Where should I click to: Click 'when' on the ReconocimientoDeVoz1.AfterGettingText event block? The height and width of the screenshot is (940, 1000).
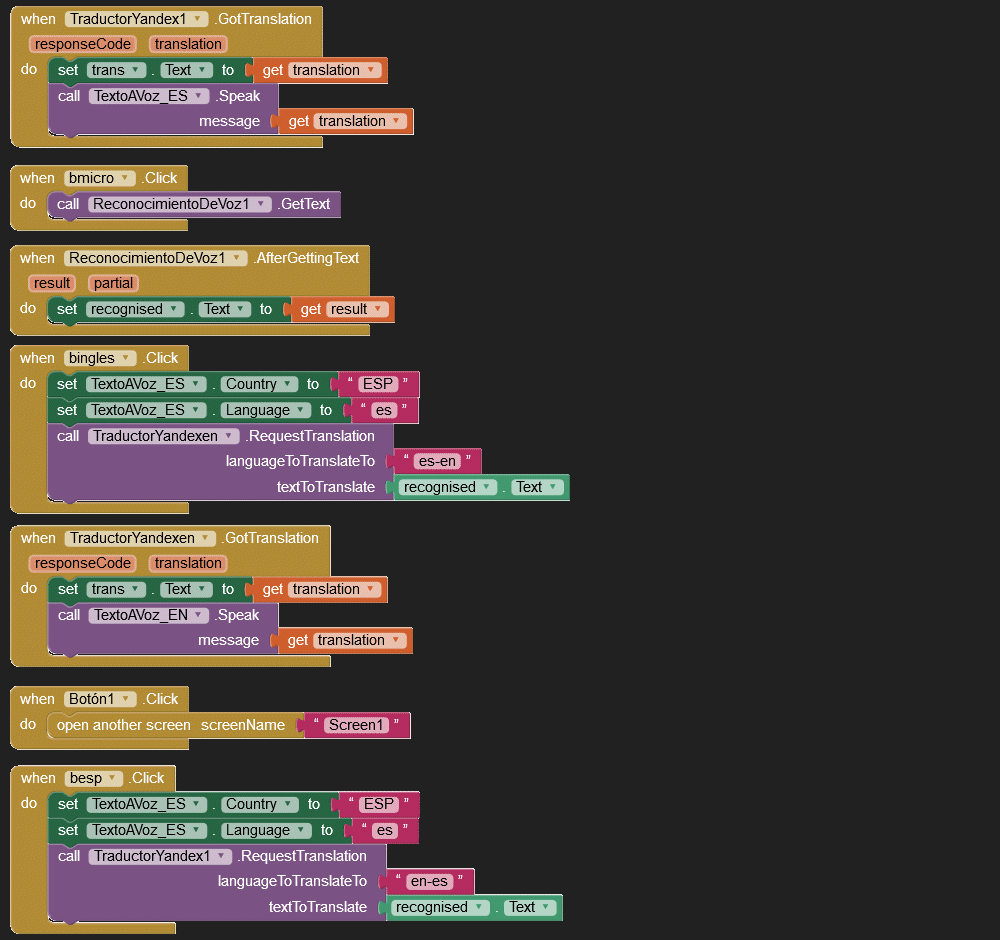(x=38, y=257)
